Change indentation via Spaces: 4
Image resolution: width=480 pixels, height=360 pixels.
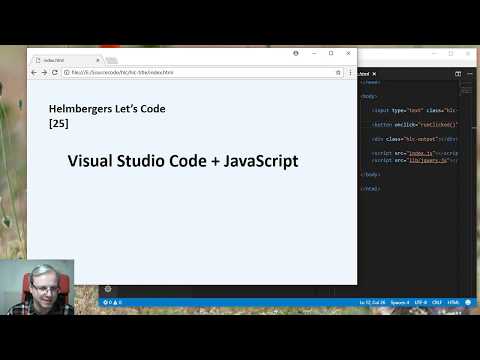click(x=400, y=302)
